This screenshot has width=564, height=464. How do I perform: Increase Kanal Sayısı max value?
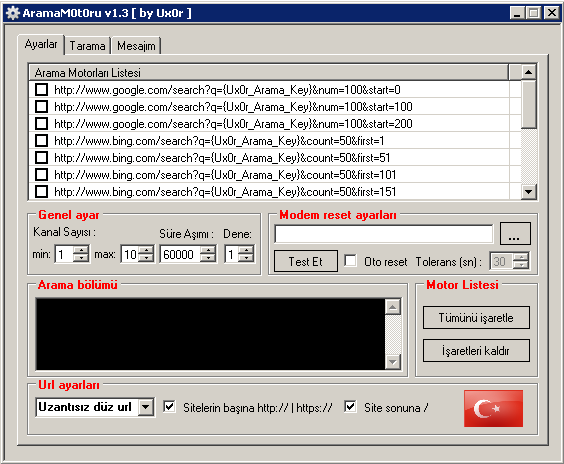(x=146, y=250)
